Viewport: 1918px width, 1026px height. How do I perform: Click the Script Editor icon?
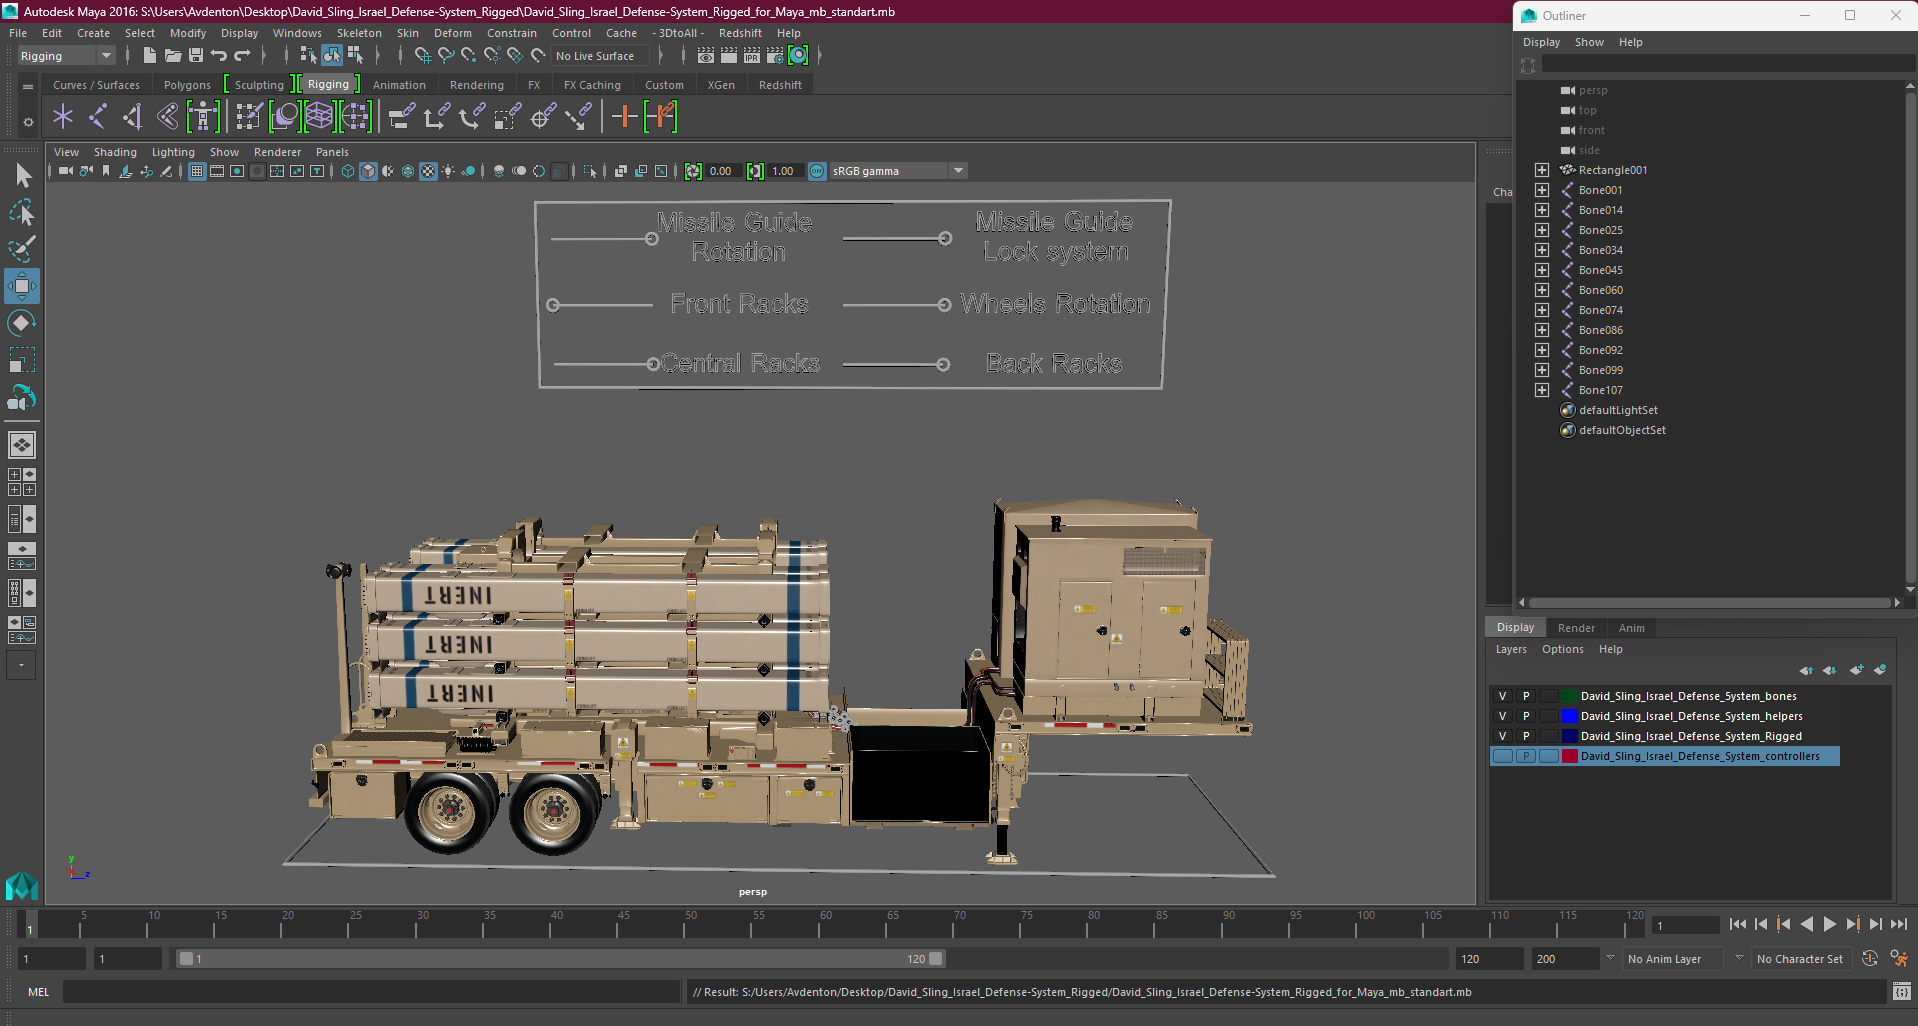click(1902, 992)
